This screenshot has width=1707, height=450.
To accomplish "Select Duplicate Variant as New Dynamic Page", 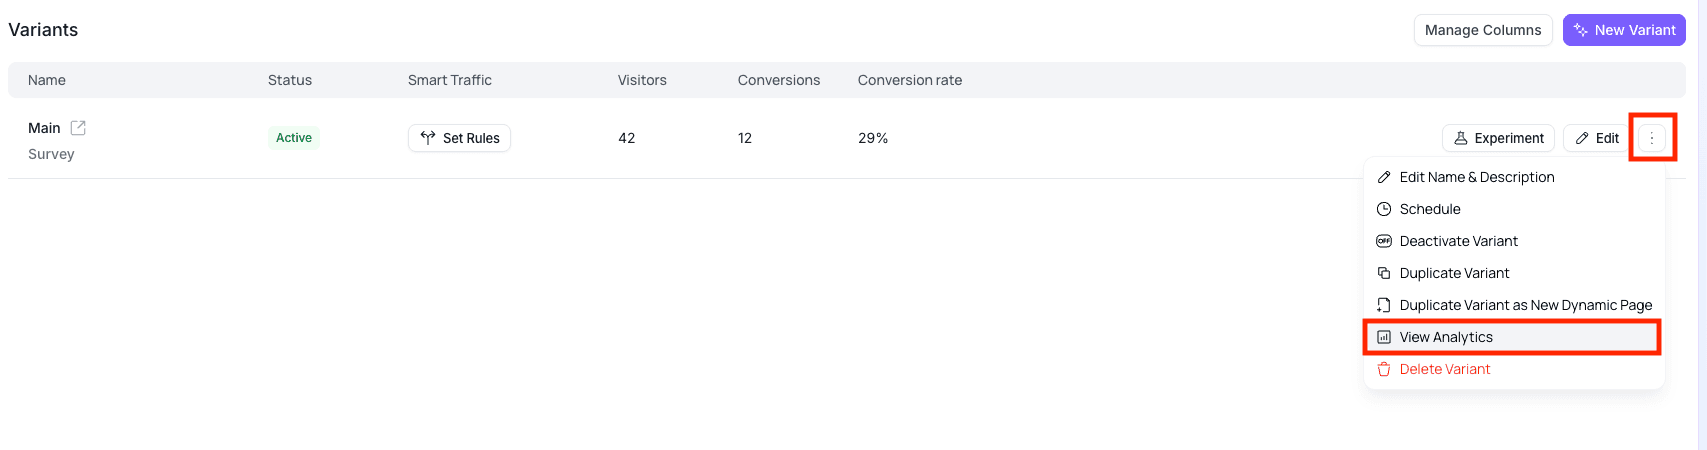I will coord(1514,305).
